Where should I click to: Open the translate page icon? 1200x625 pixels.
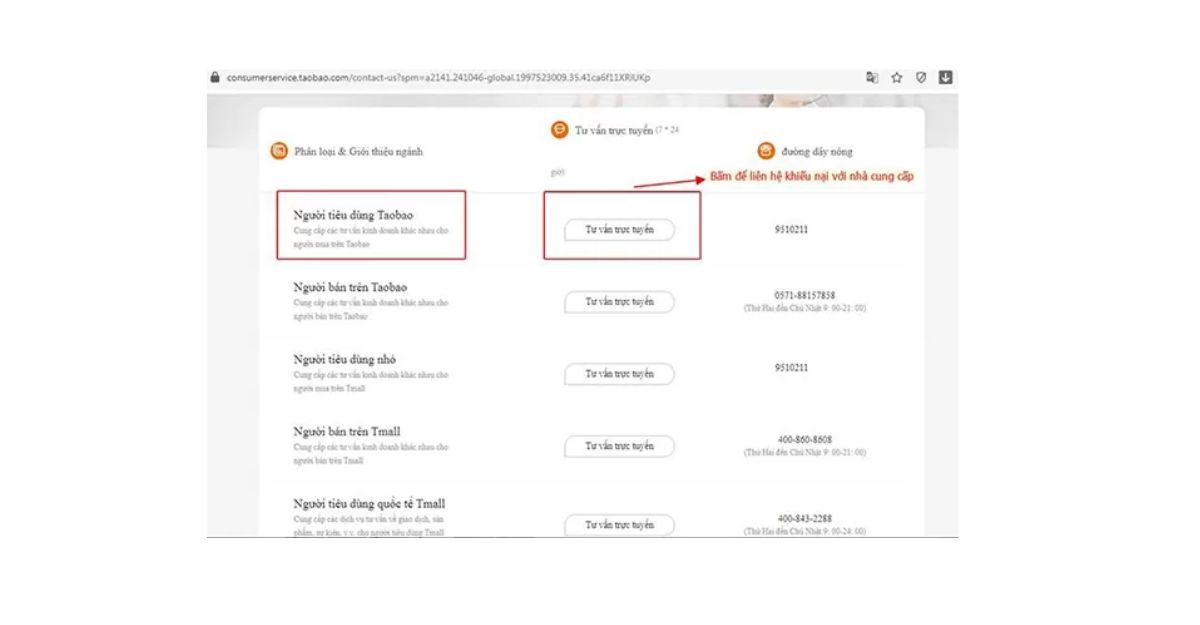pos(873,78)
